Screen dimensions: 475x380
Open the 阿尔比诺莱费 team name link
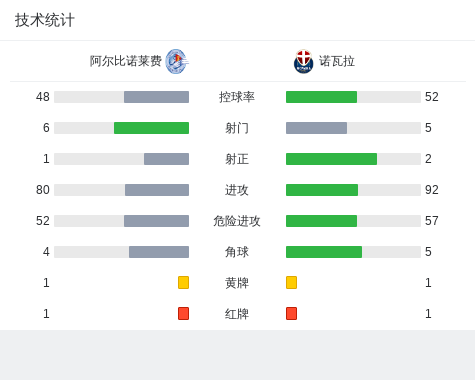point(126,61)
